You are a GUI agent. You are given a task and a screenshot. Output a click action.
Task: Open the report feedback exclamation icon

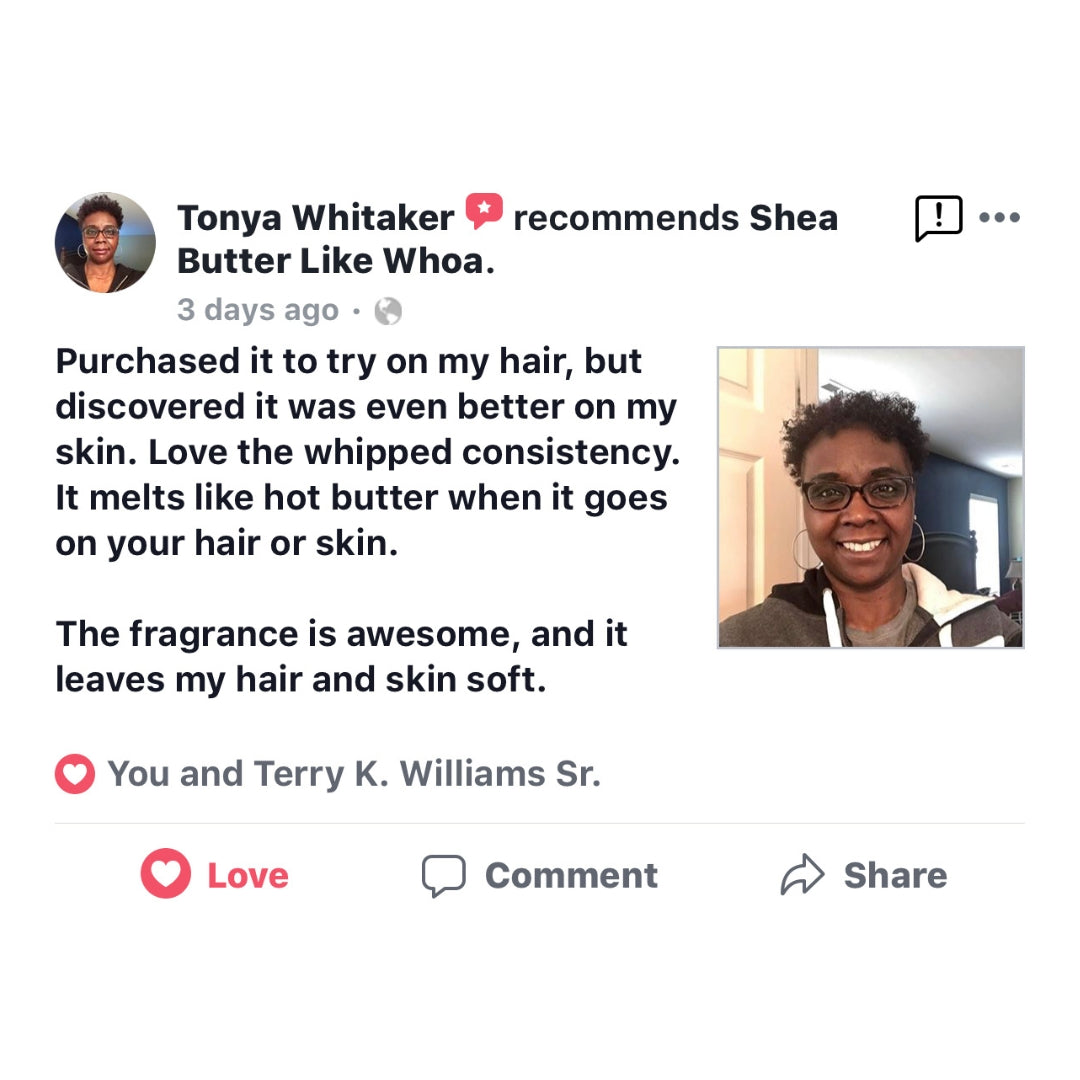click(938, 218)
